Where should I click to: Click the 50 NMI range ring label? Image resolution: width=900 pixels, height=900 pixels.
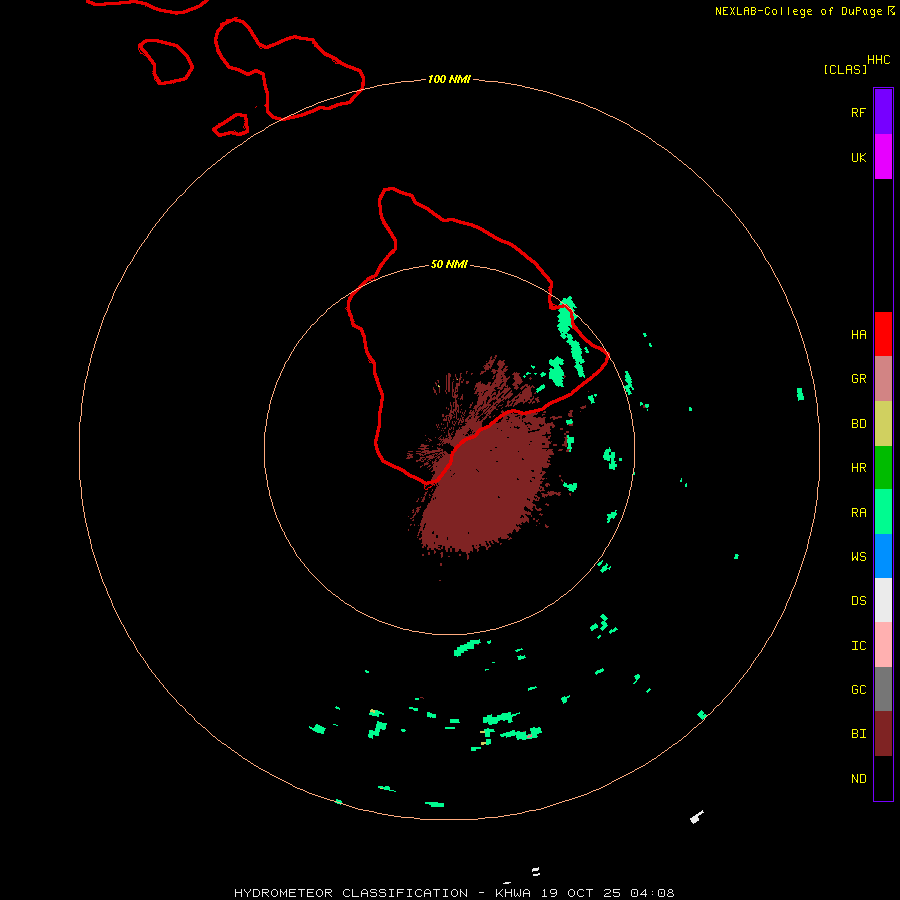click(x=449, y=265)
